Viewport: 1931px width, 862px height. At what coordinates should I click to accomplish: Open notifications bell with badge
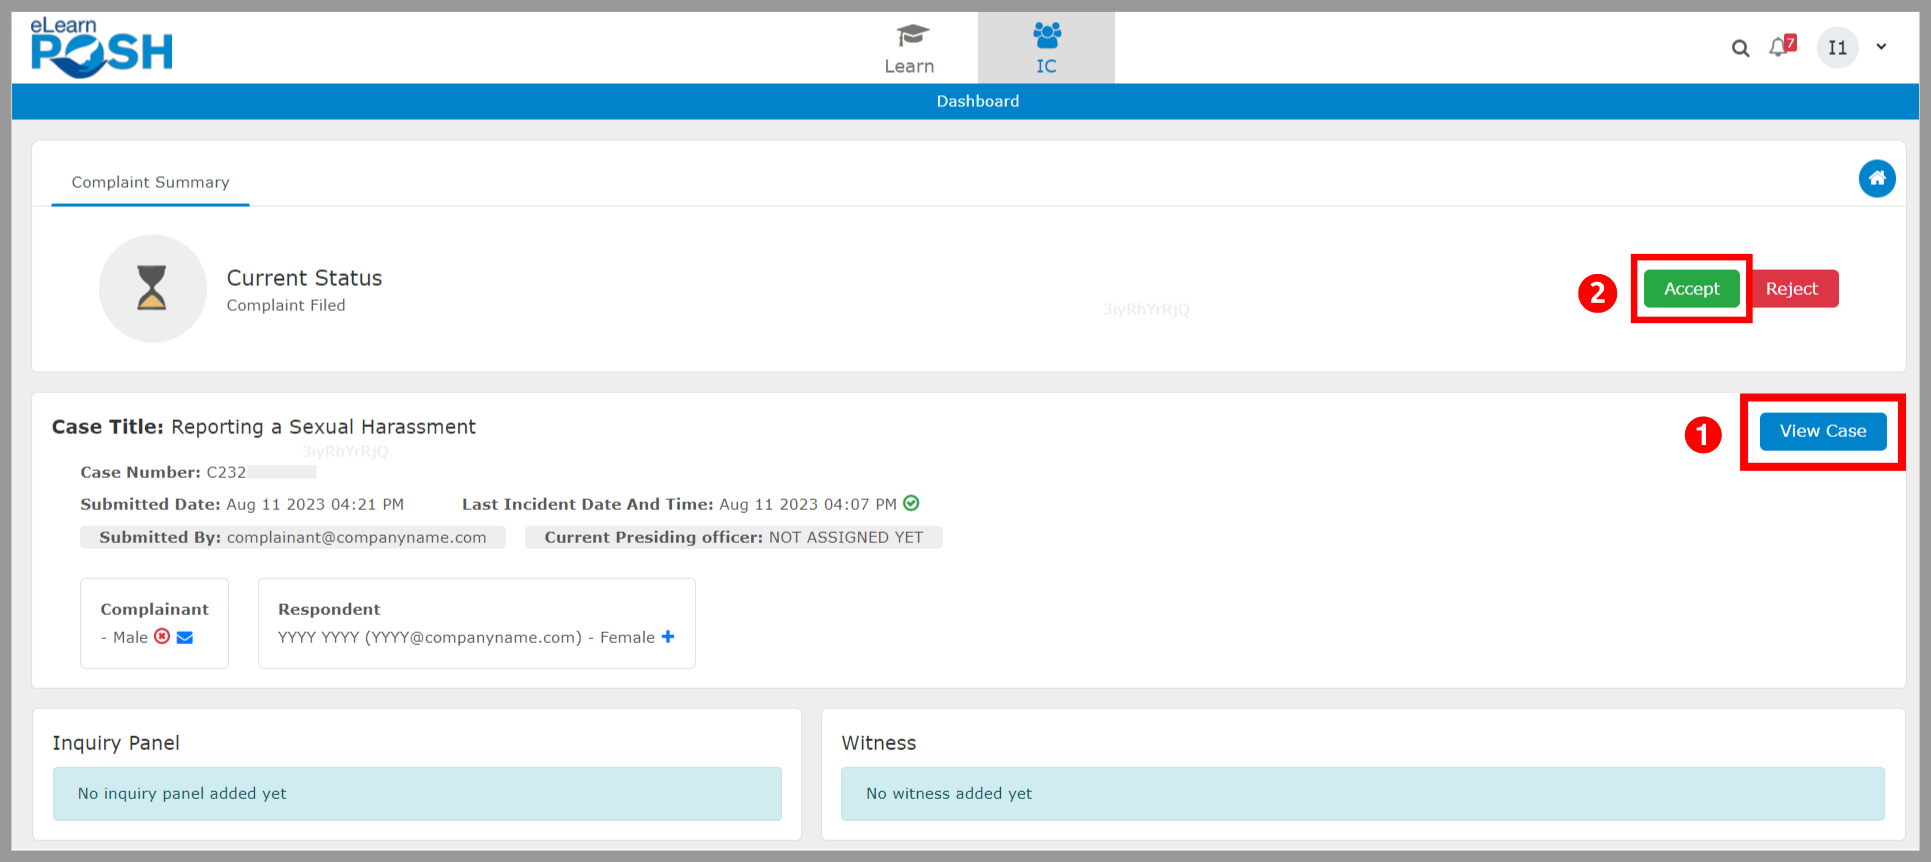click(x=1780, y=47)
